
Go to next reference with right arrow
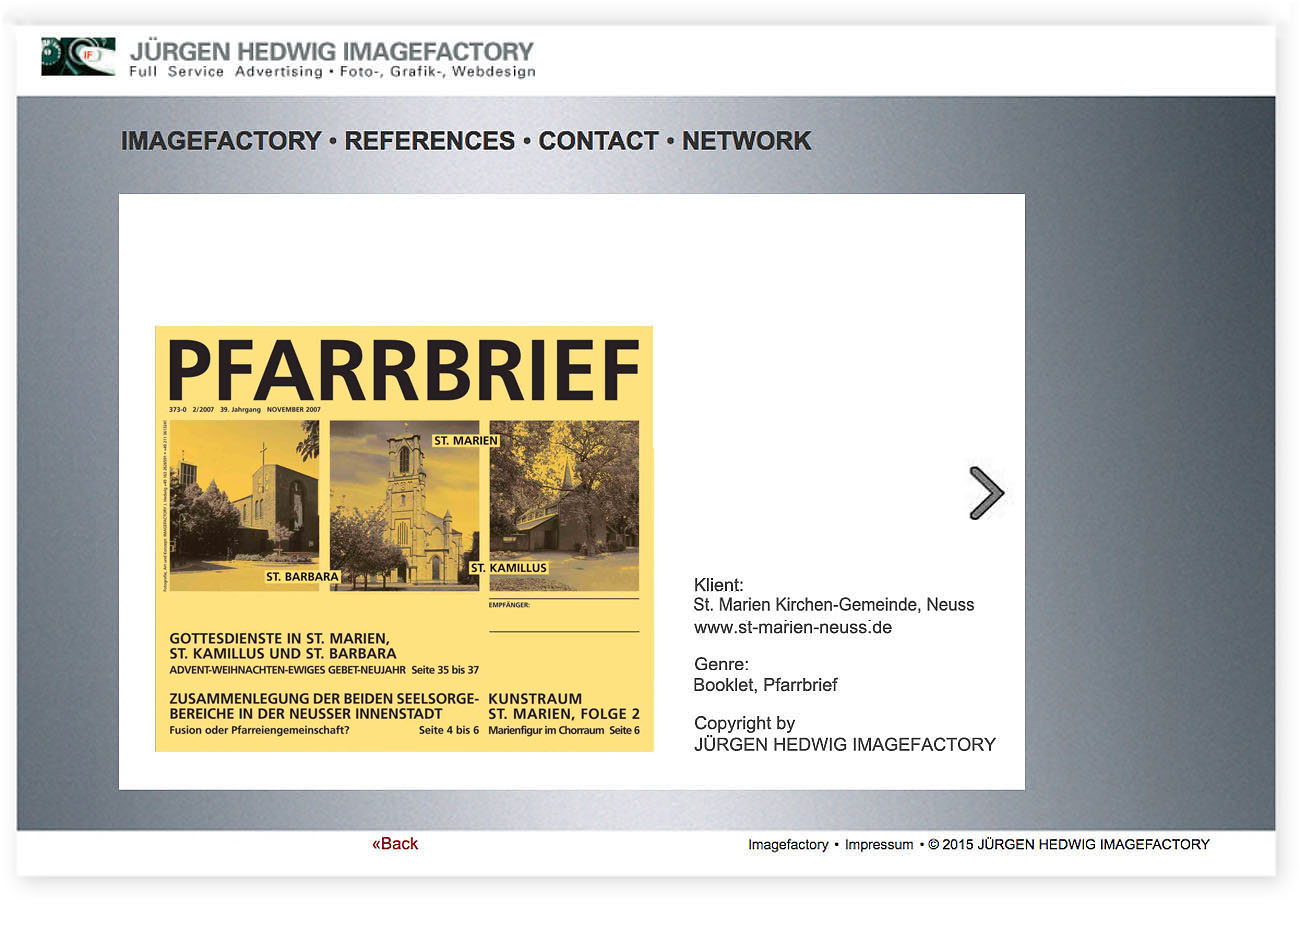(x=985, y=493)
